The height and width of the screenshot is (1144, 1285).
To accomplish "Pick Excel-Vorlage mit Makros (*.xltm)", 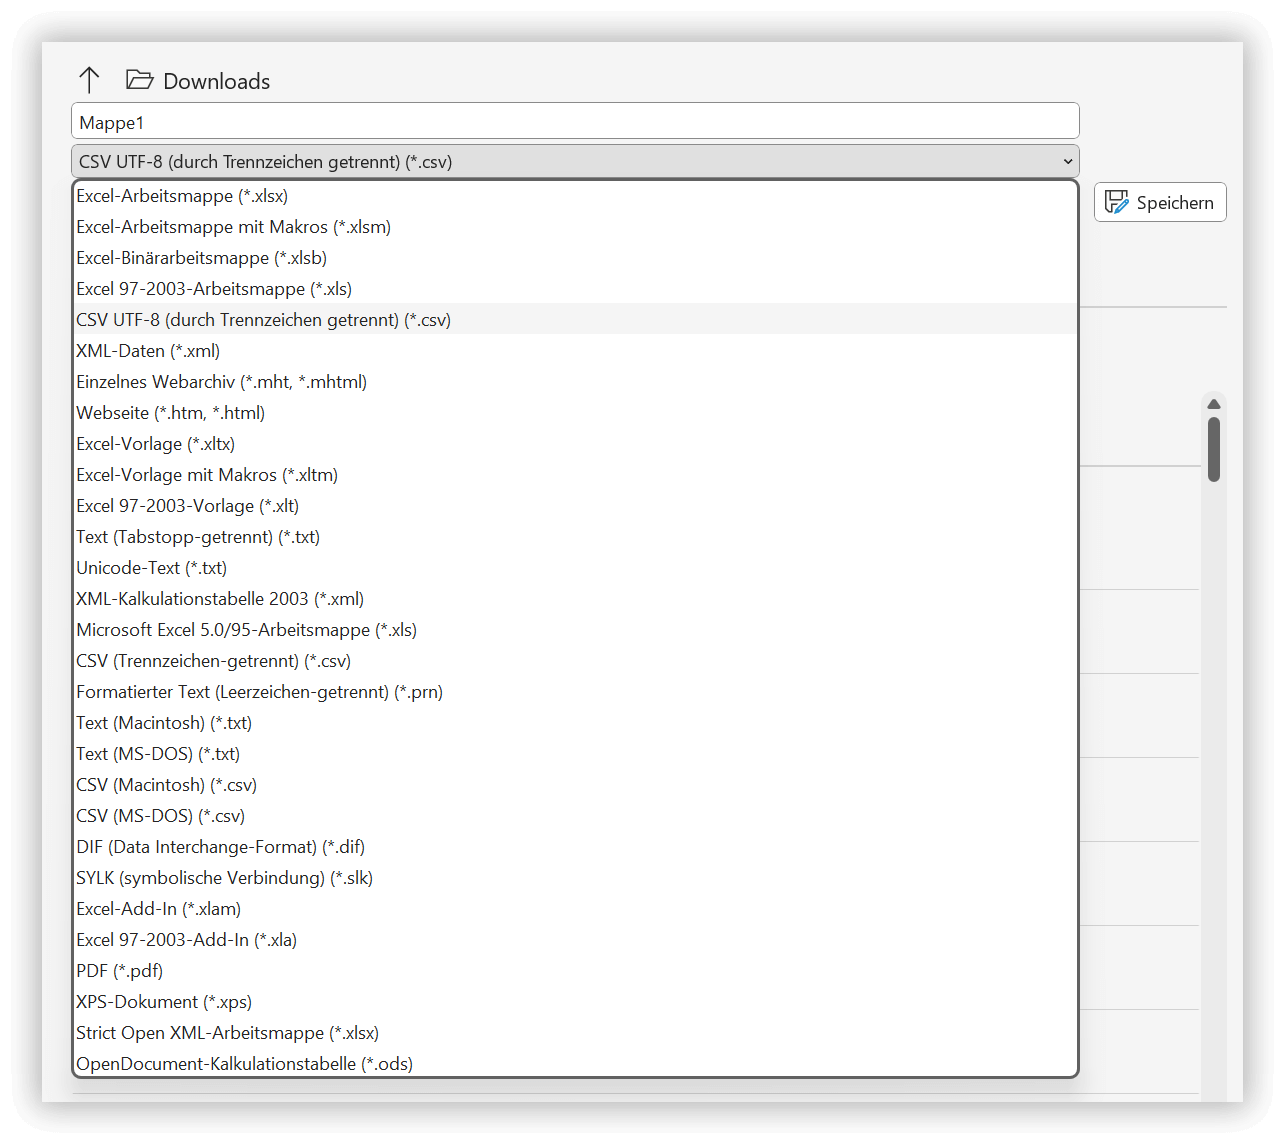I will coord(575,475).
